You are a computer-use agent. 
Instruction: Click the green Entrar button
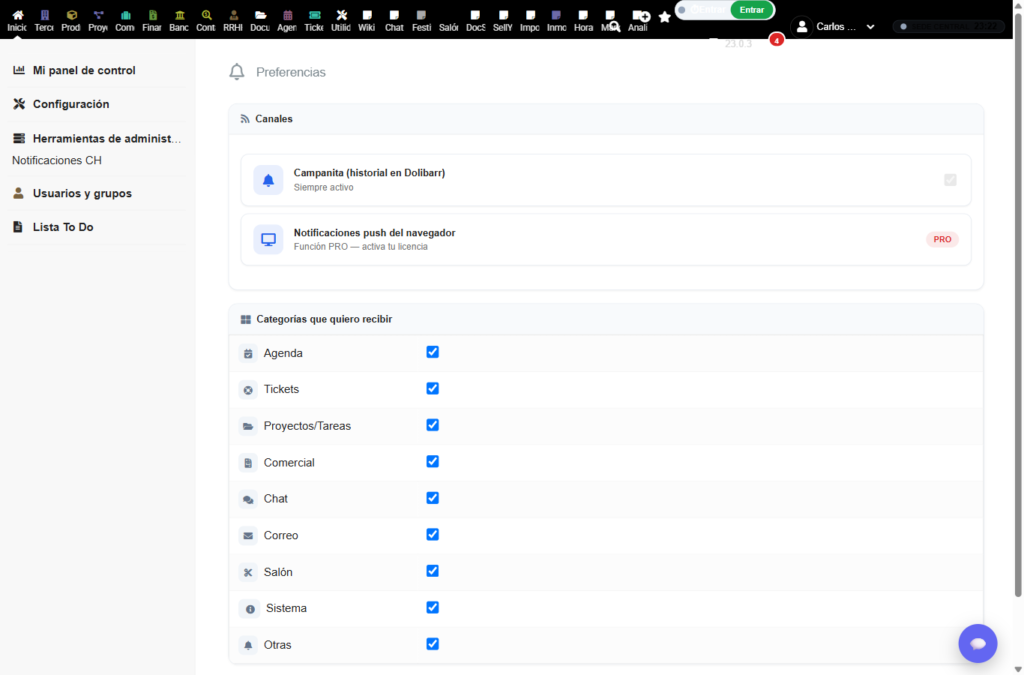(x=752, y=10)
